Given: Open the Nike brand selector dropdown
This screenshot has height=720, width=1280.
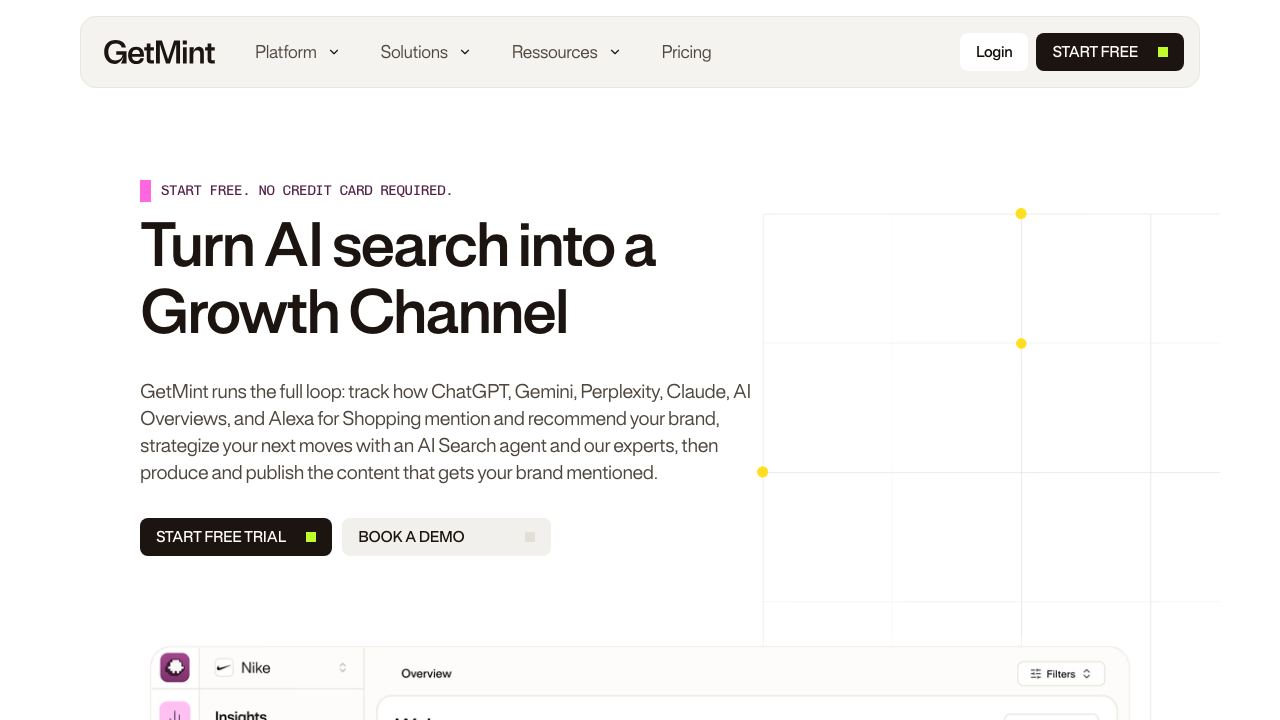Looking at the screenshot, I should (x=282, y=668).
